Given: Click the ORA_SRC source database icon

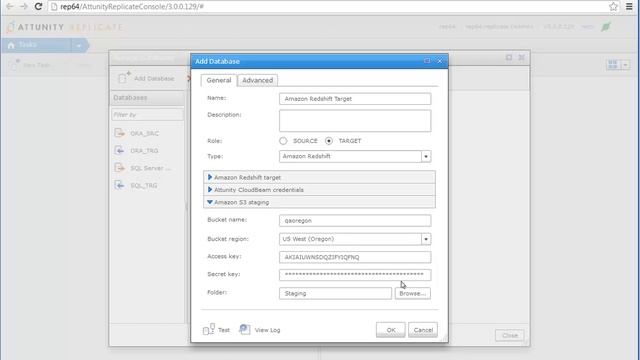Looking at the screenshot, I should (x=119, y=133).
